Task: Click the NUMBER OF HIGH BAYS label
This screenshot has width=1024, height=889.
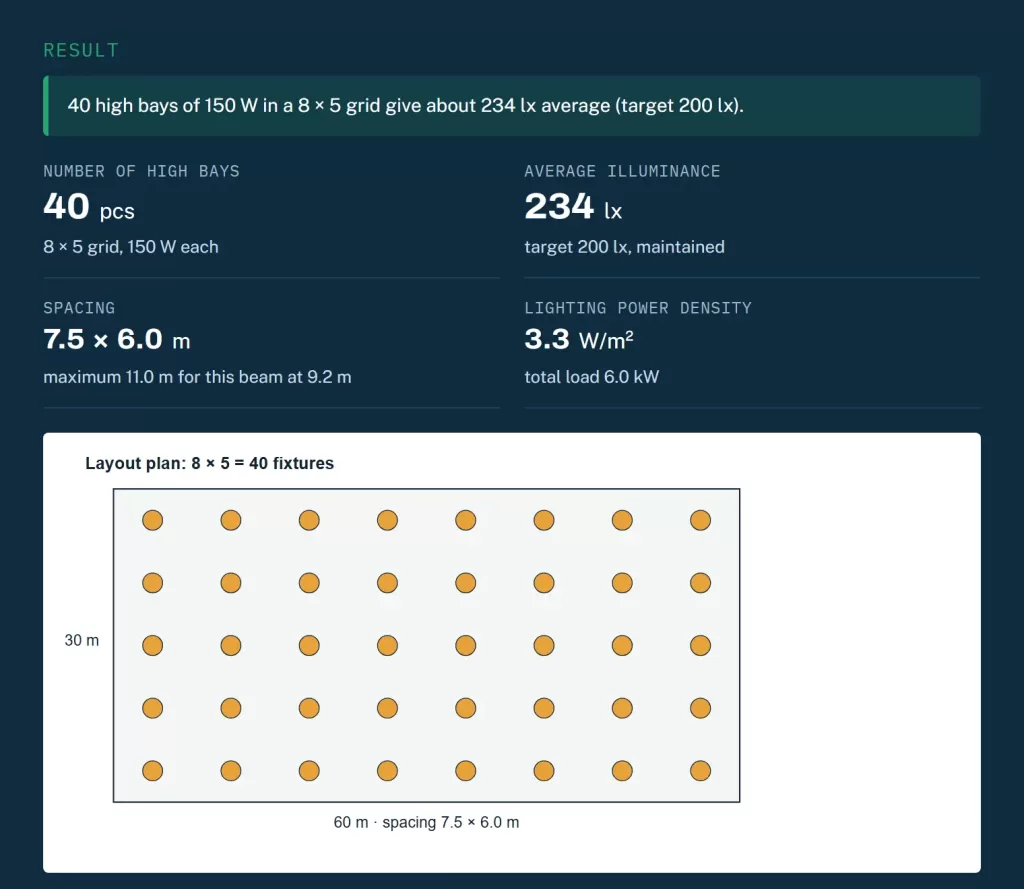Action: pos(141,171)
